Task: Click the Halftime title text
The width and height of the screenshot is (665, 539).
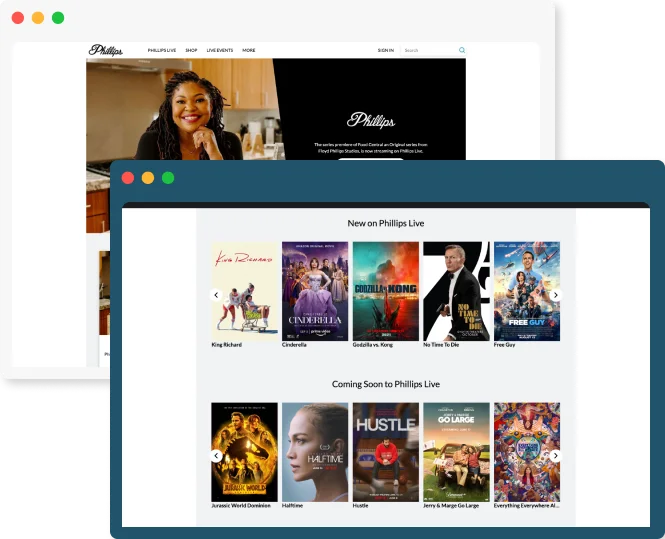Action: [292, 505]
